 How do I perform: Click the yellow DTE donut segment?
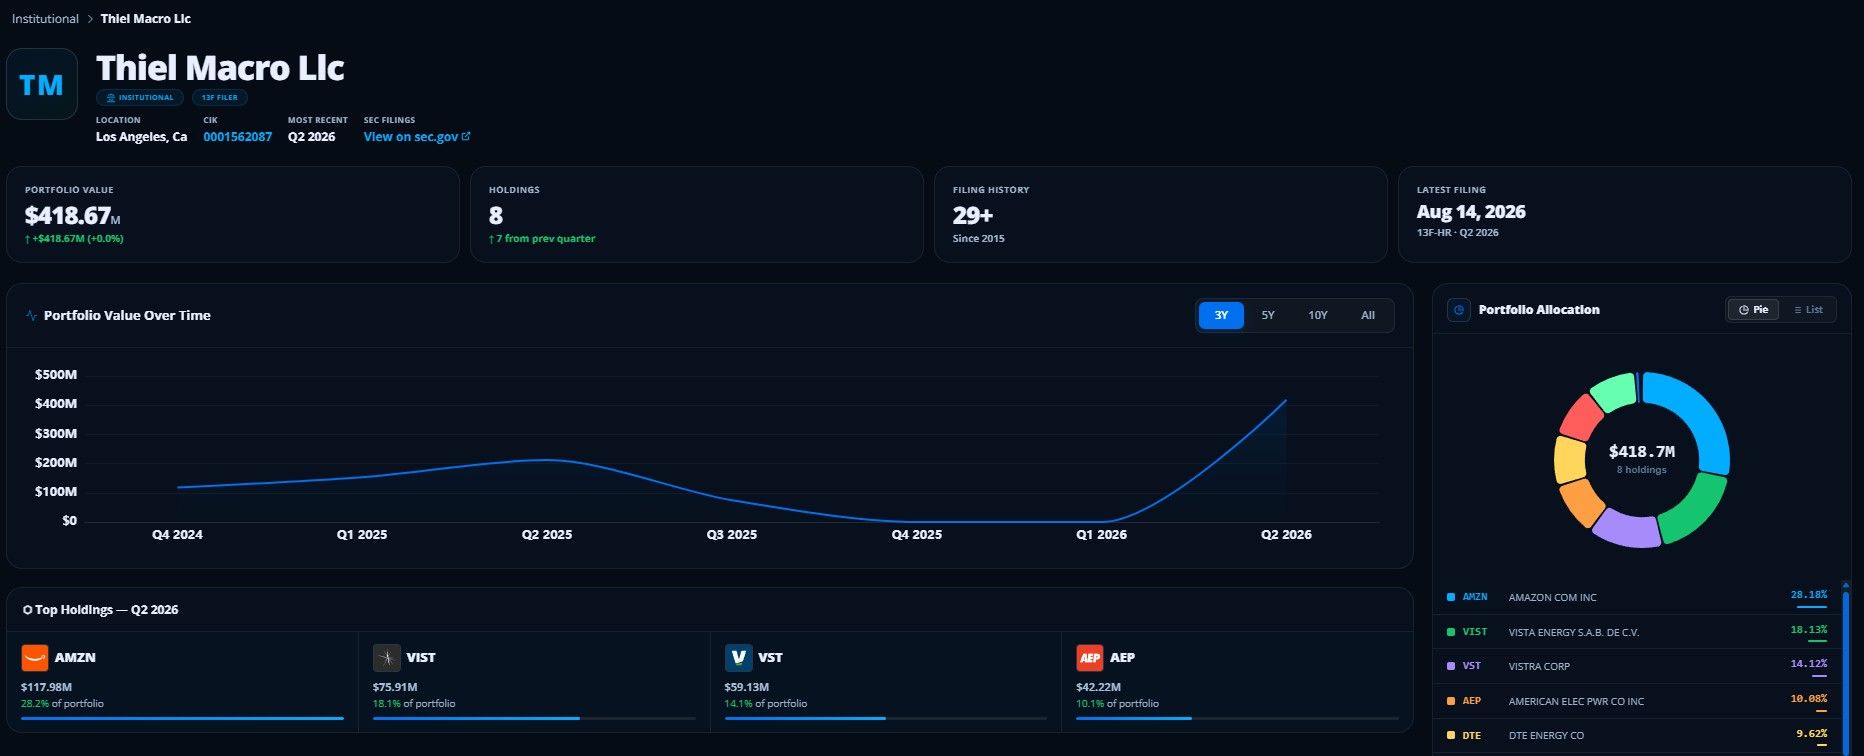1569,460
